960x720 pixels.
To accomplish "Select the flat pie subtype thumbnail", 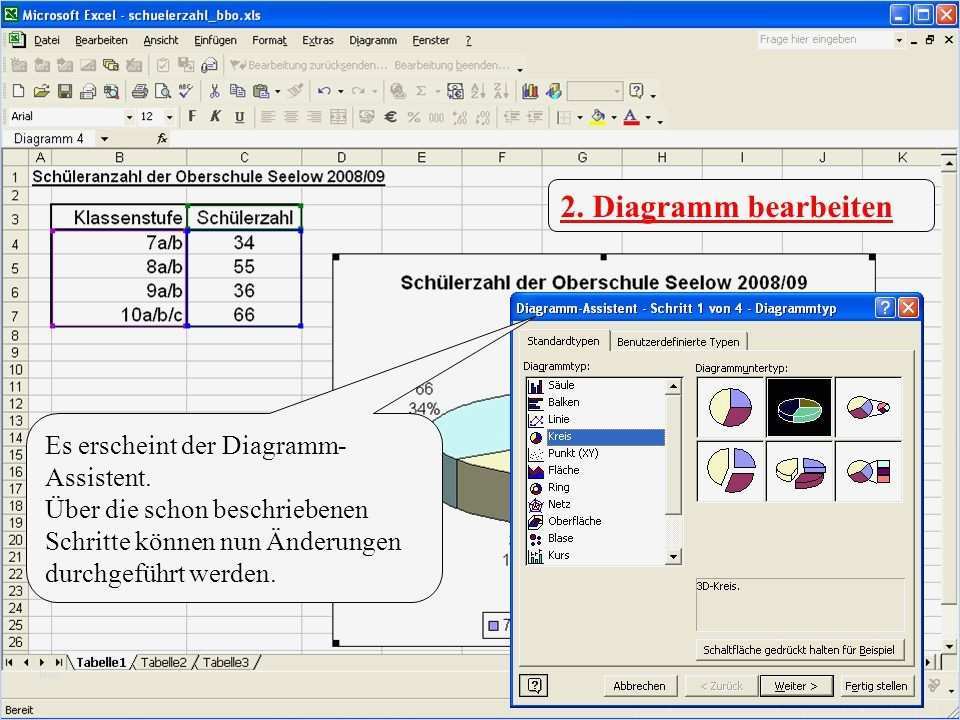I will point(730,407).
